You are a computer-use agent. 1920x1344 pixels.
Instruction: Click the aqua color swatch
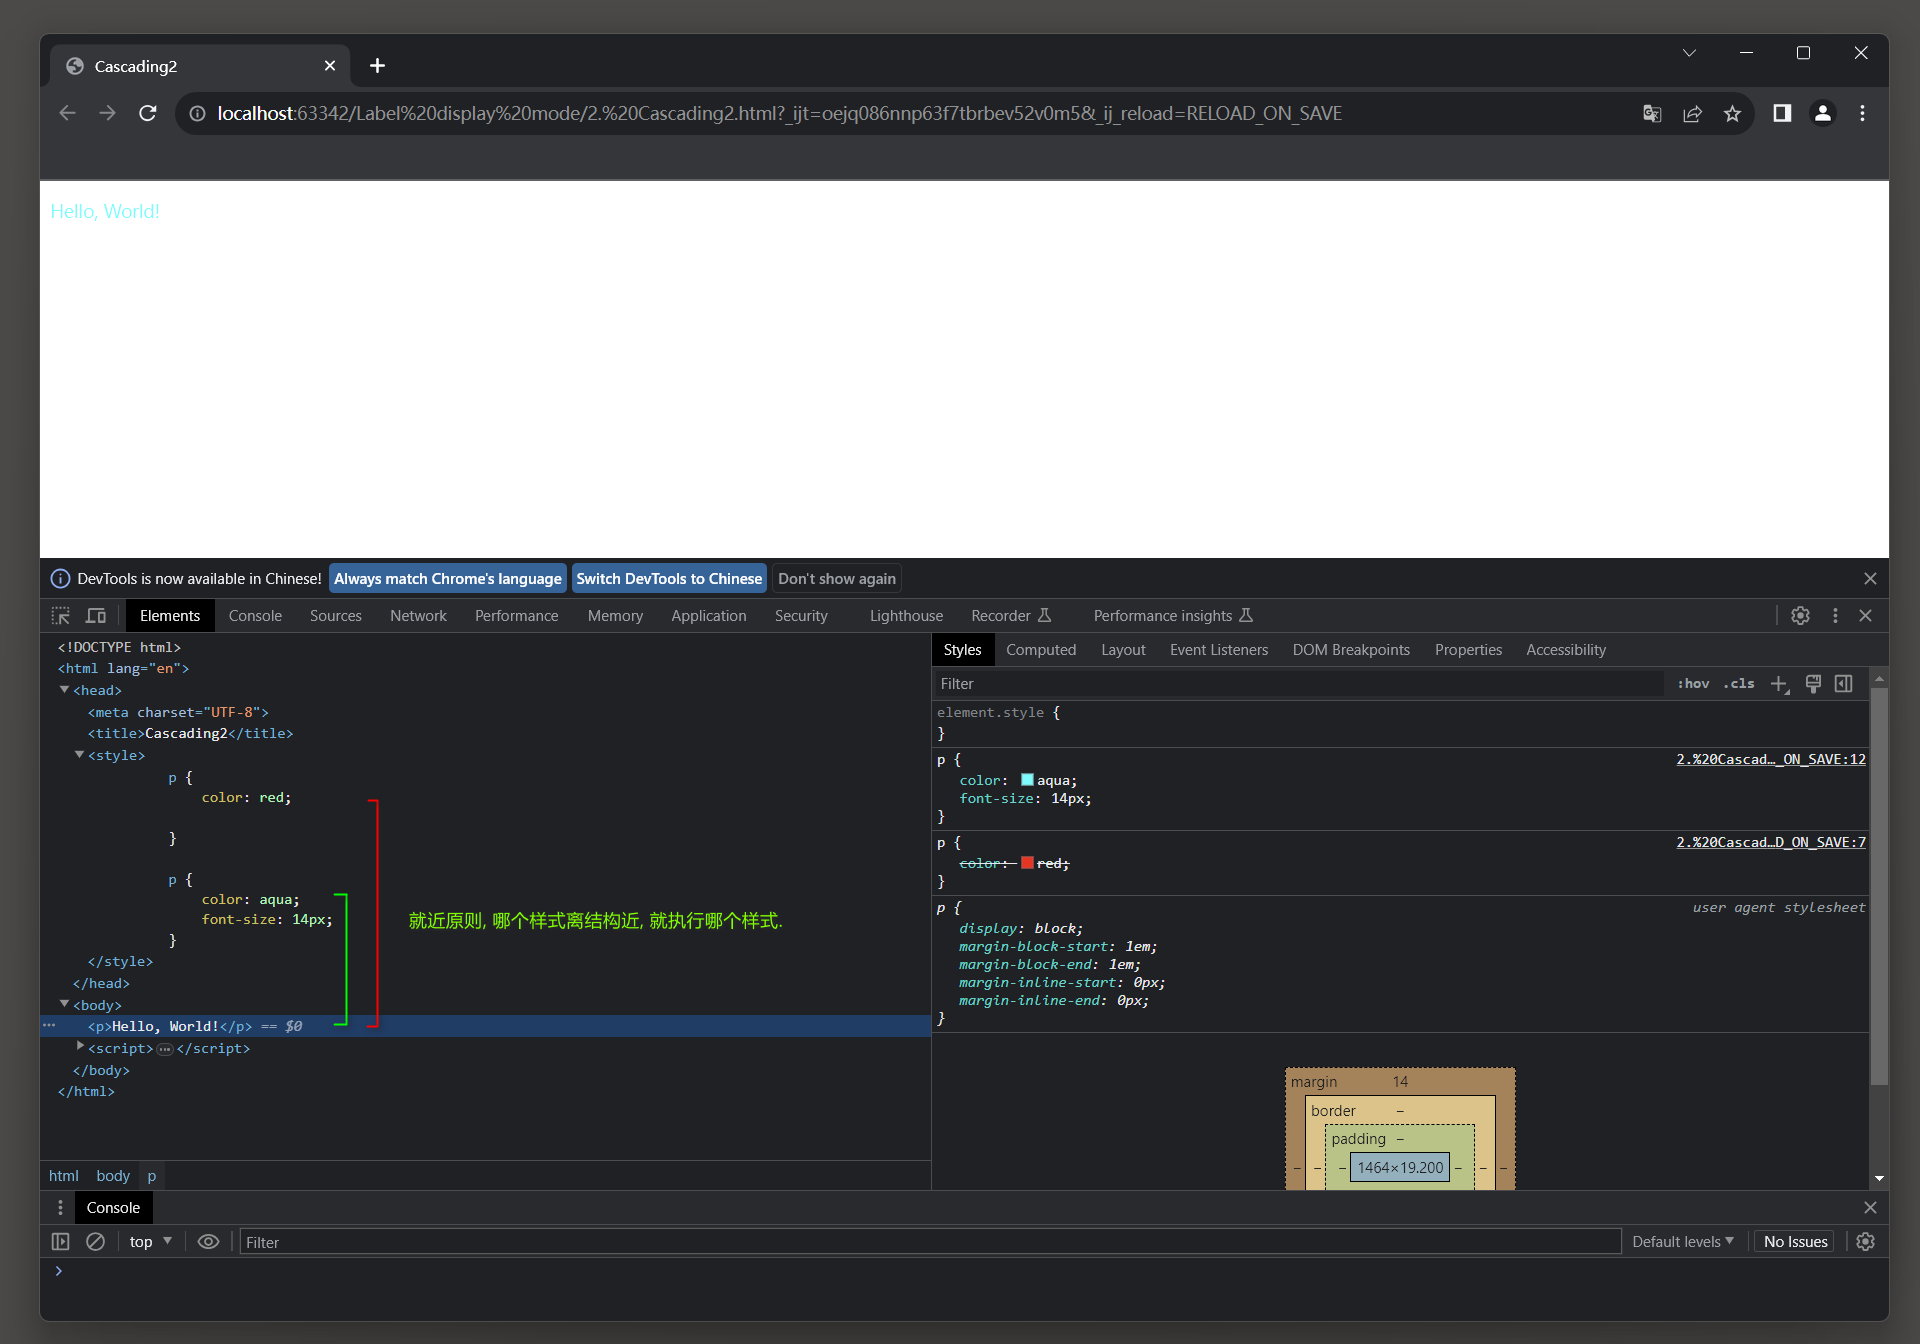click(1027, 780)
